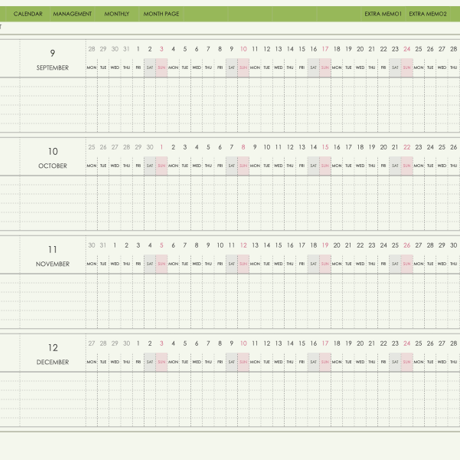Click SAT label under September 2

150,68
